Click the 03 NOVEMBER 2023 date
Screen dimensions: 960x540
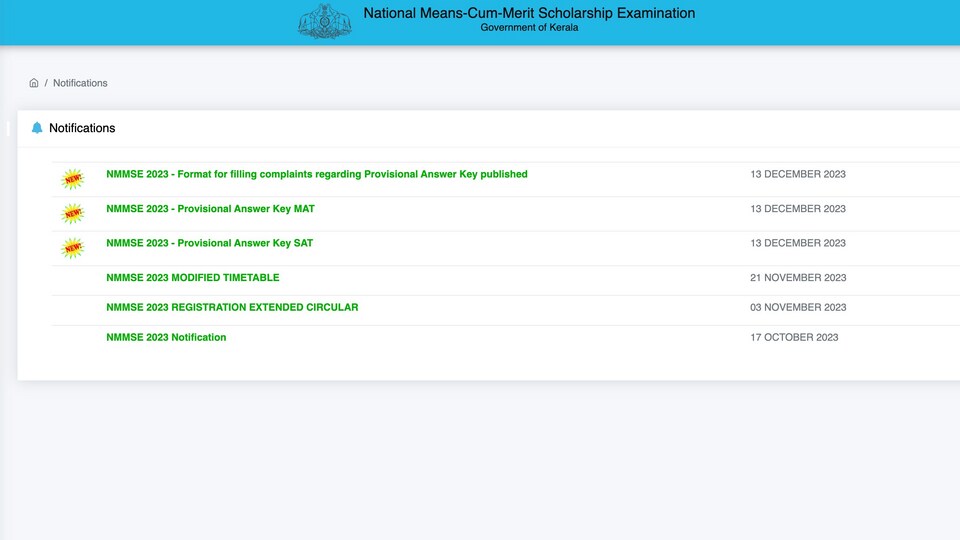point(798,307)
